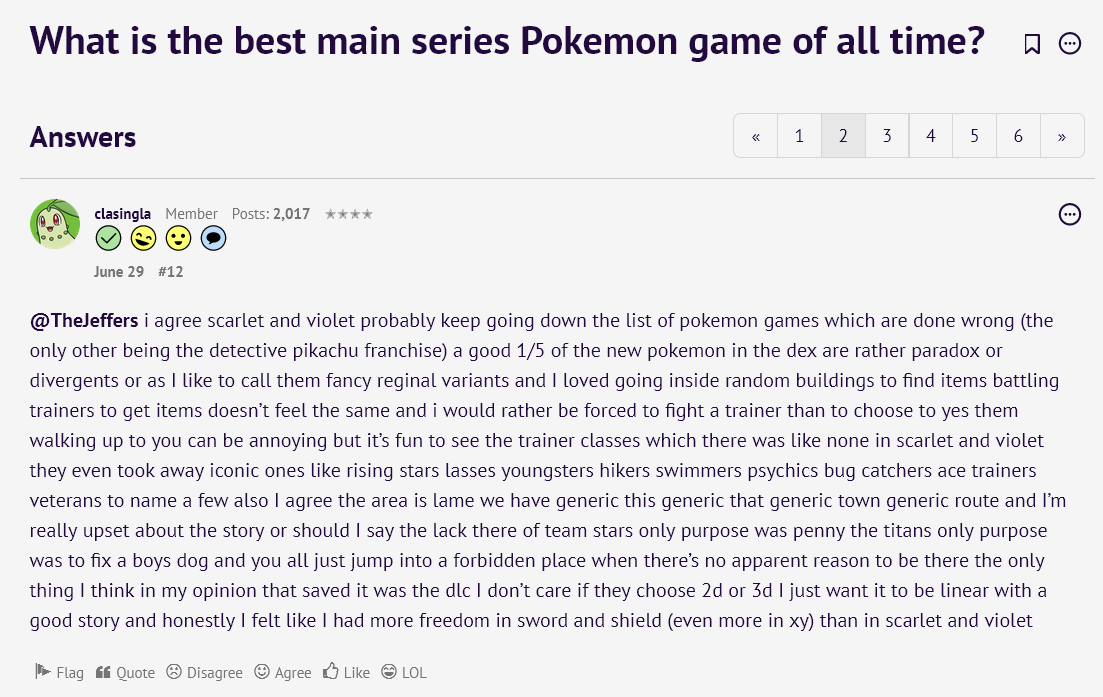Open discussion options ellipsis menu
1103x697 pixels.
[x=1070, y=43]
